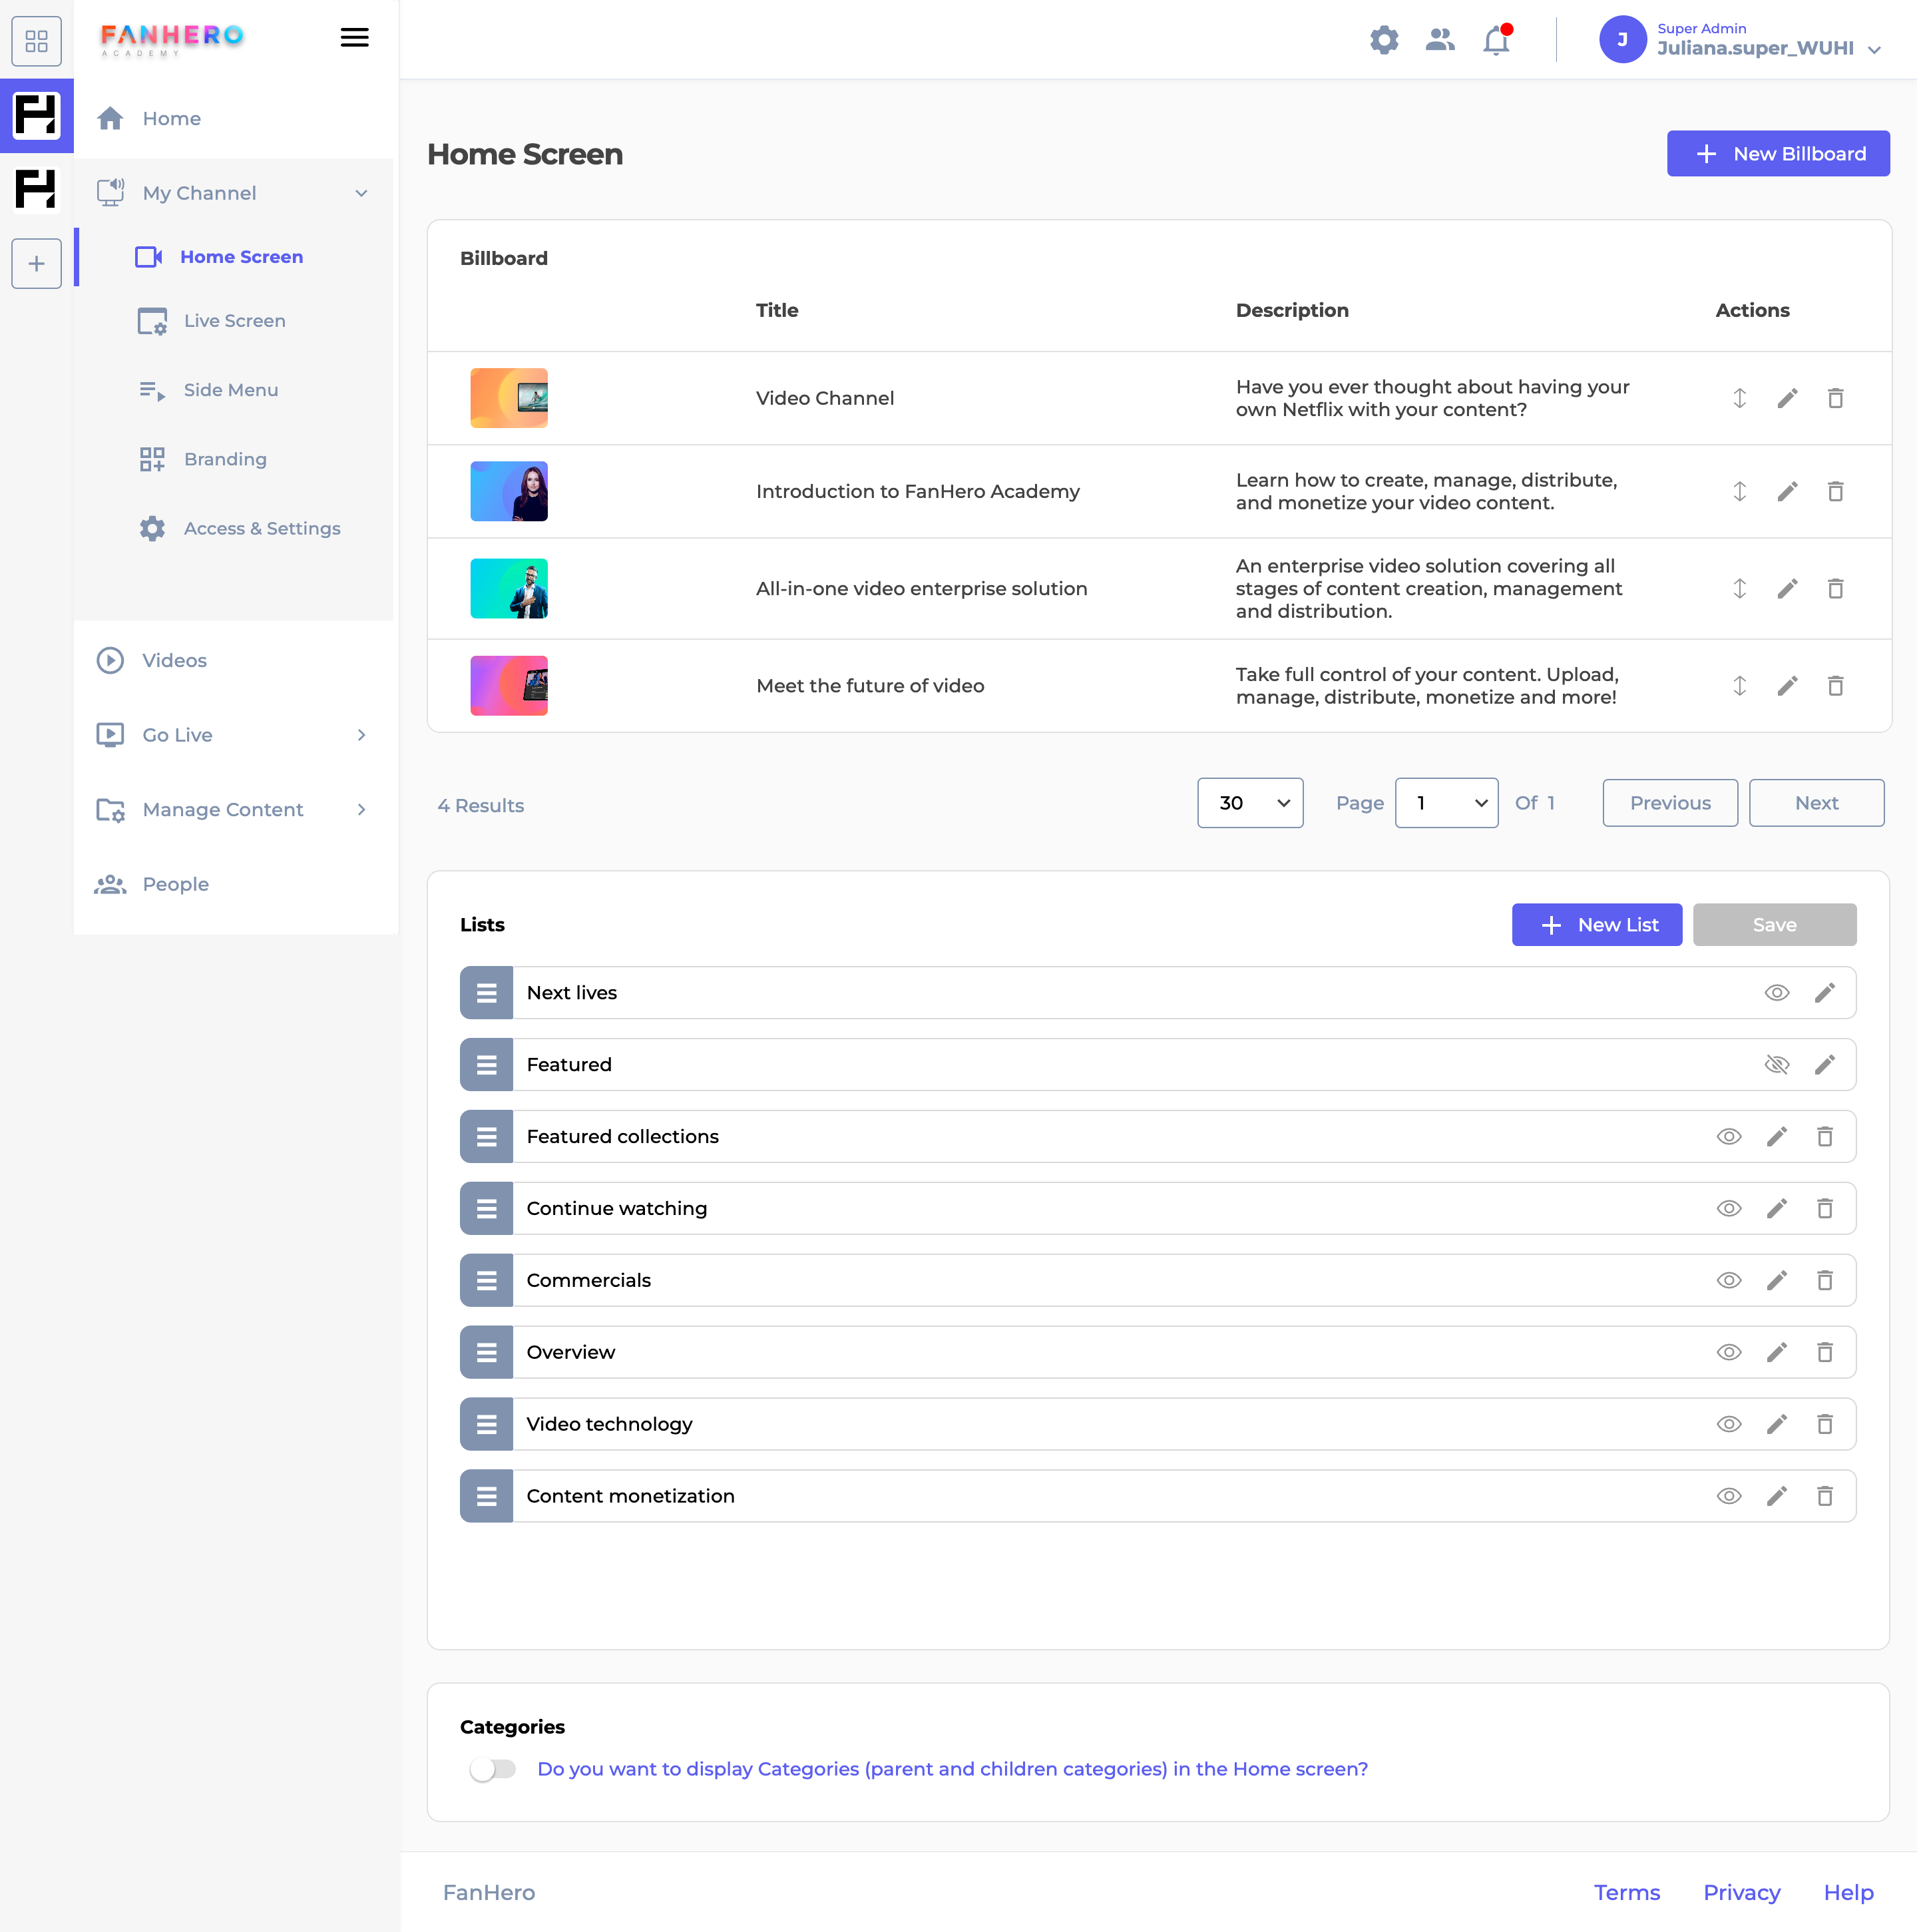
Task: Edit Introduction to FanHero Academy billboard
Action: point(1787,491)
